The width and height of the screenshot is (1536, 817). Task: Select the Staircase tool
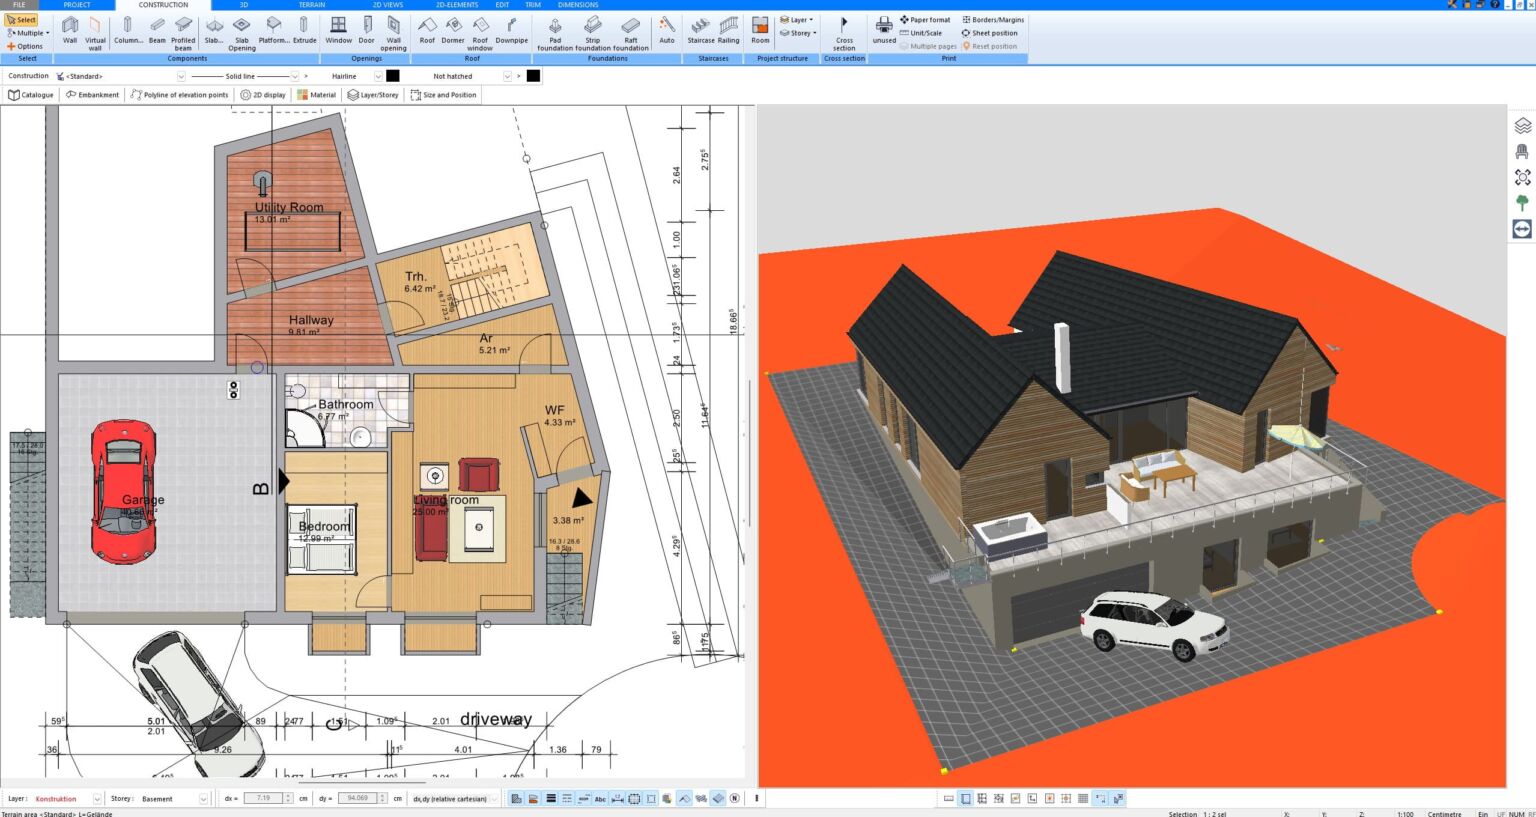click(700, 30)
